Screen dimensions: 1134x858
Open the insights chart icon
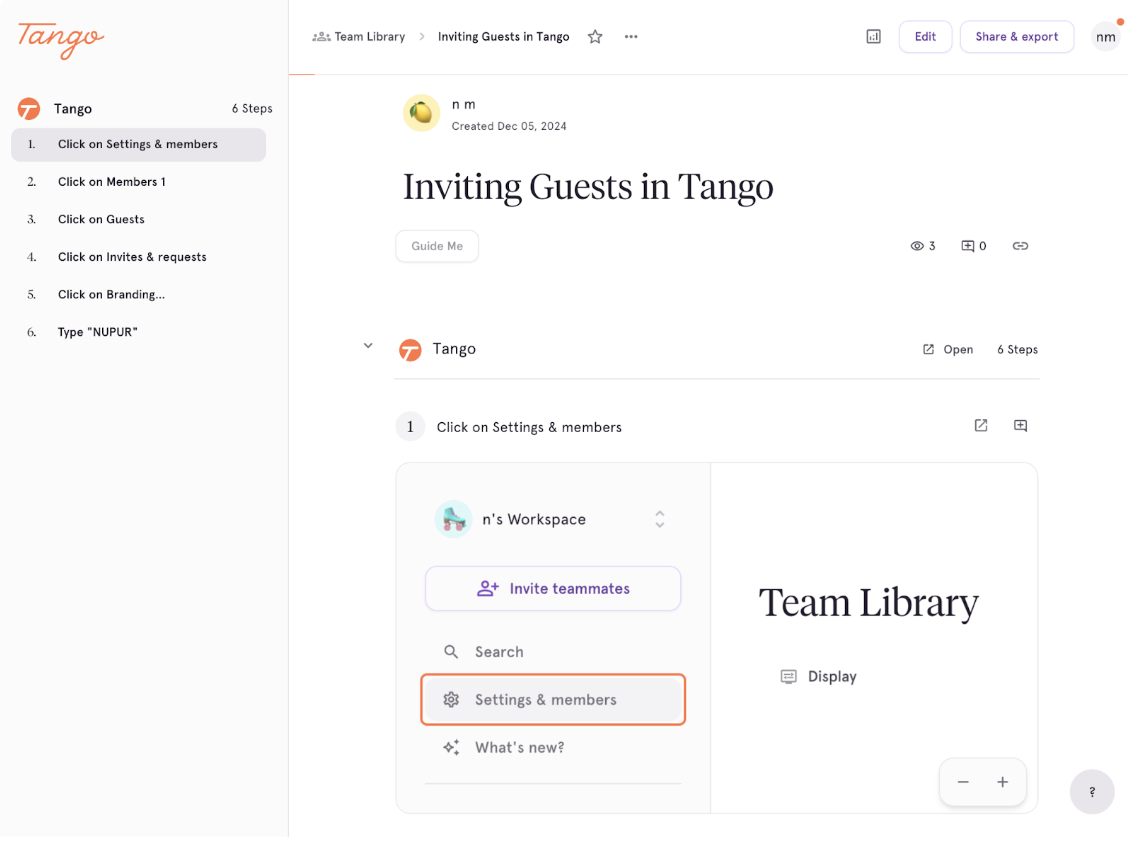pyautogui.click(x=874, y=37)
